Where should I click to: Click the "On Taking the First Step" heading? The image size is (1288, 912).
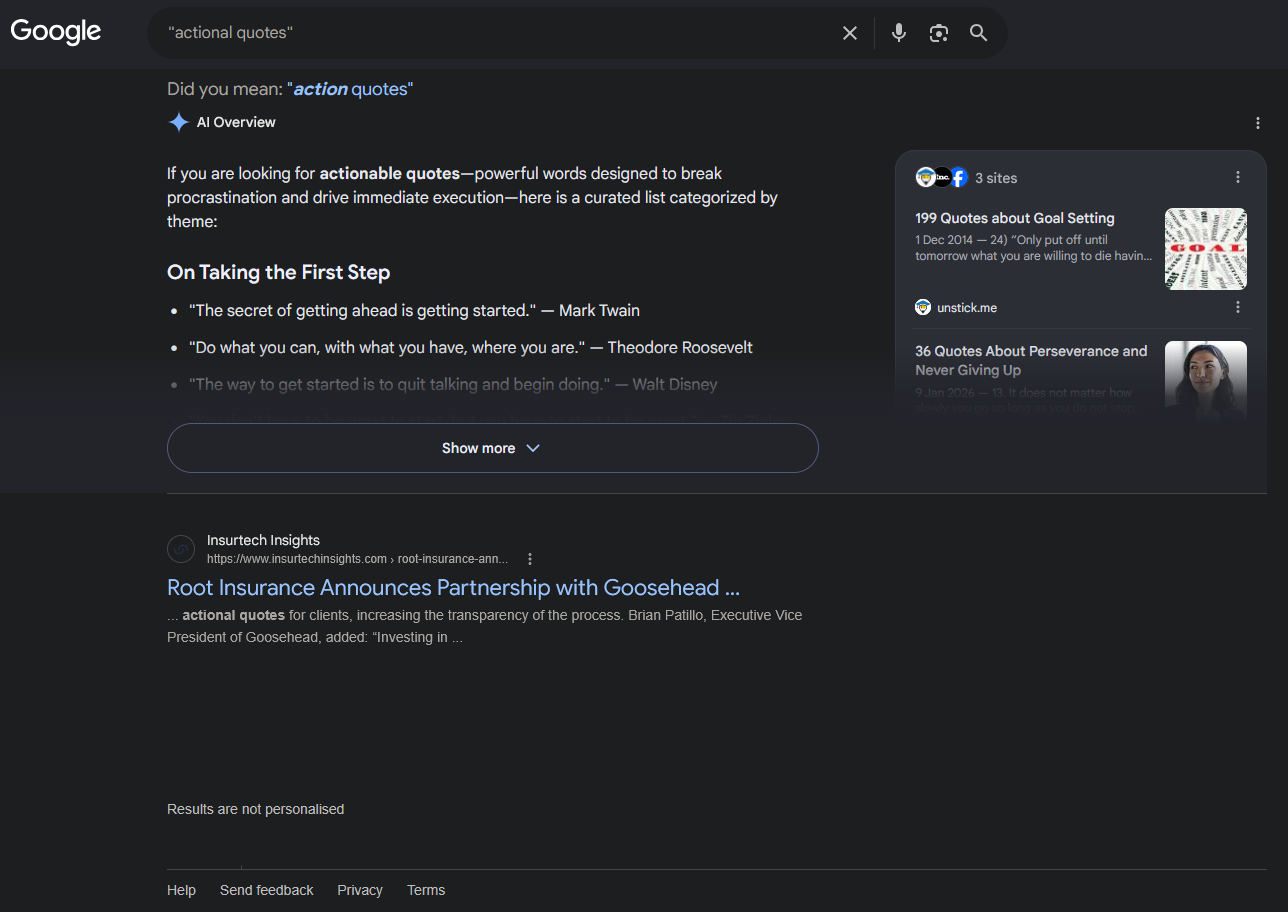[279, 272]
